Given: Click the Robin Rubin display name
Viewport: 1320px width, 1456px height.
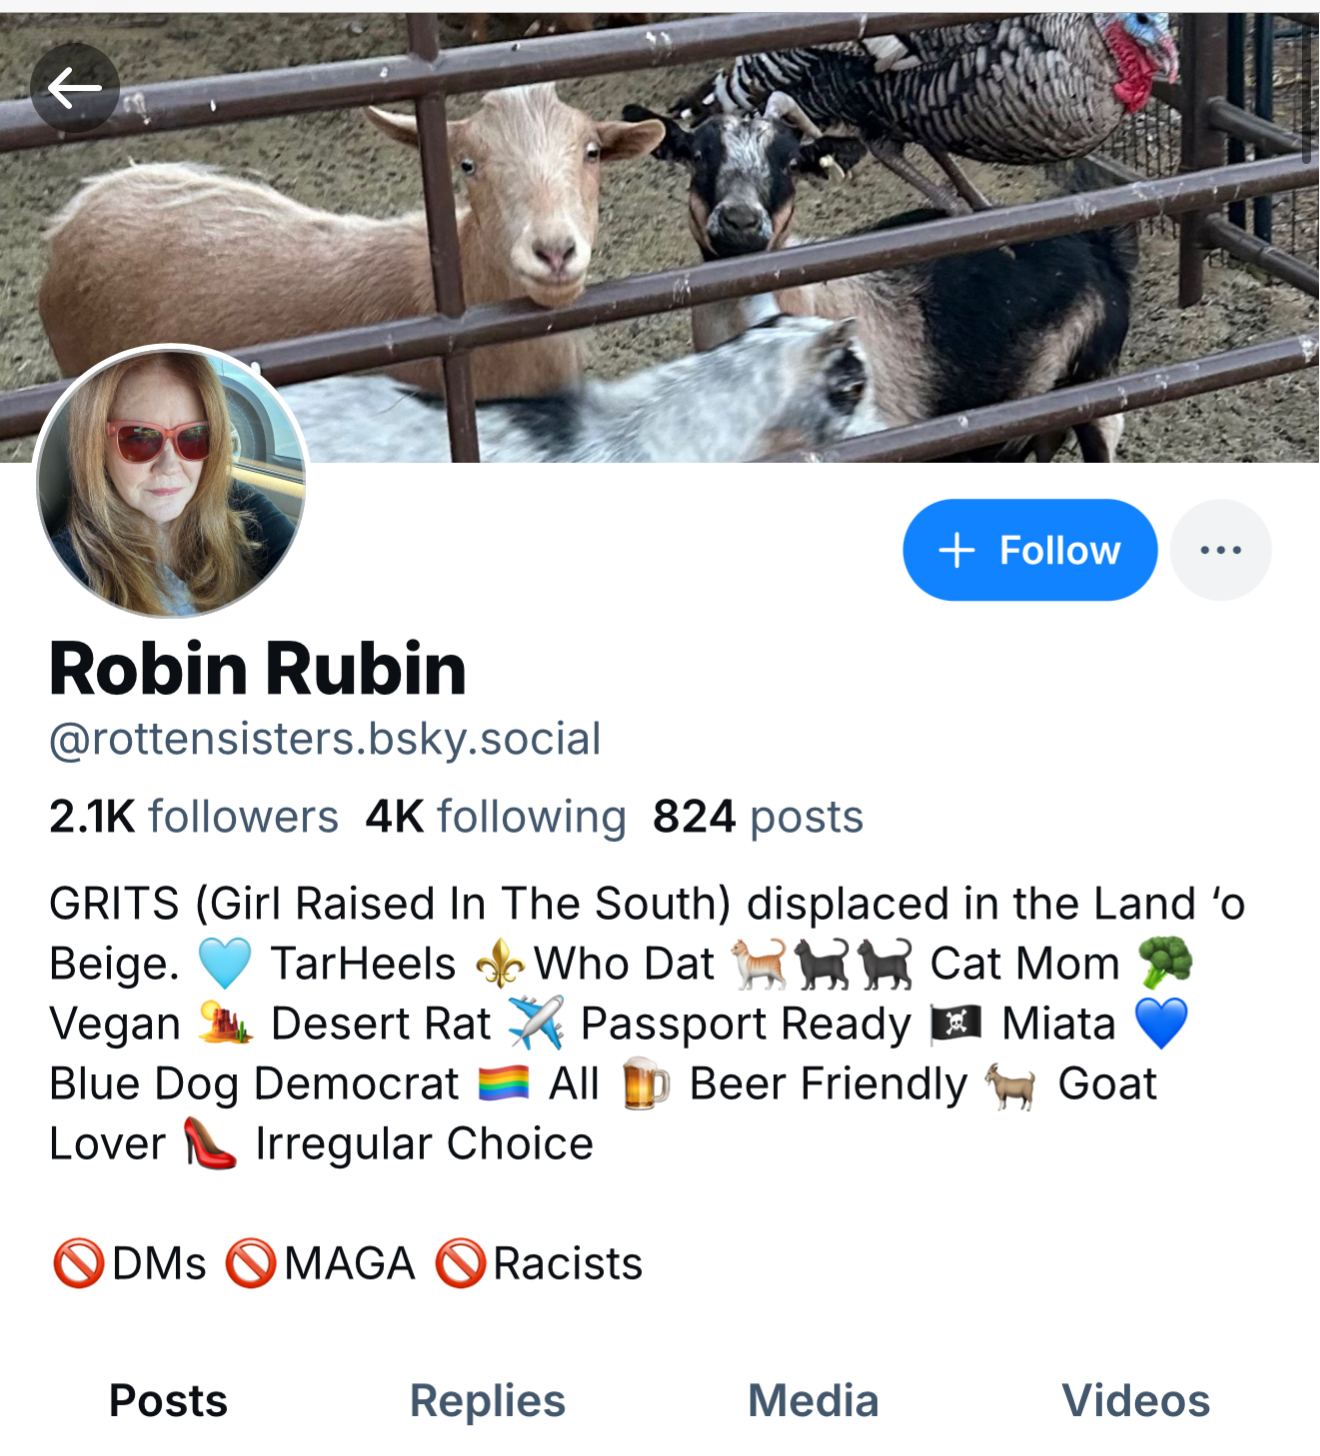Looking at the screenshot, I should 258,668.
